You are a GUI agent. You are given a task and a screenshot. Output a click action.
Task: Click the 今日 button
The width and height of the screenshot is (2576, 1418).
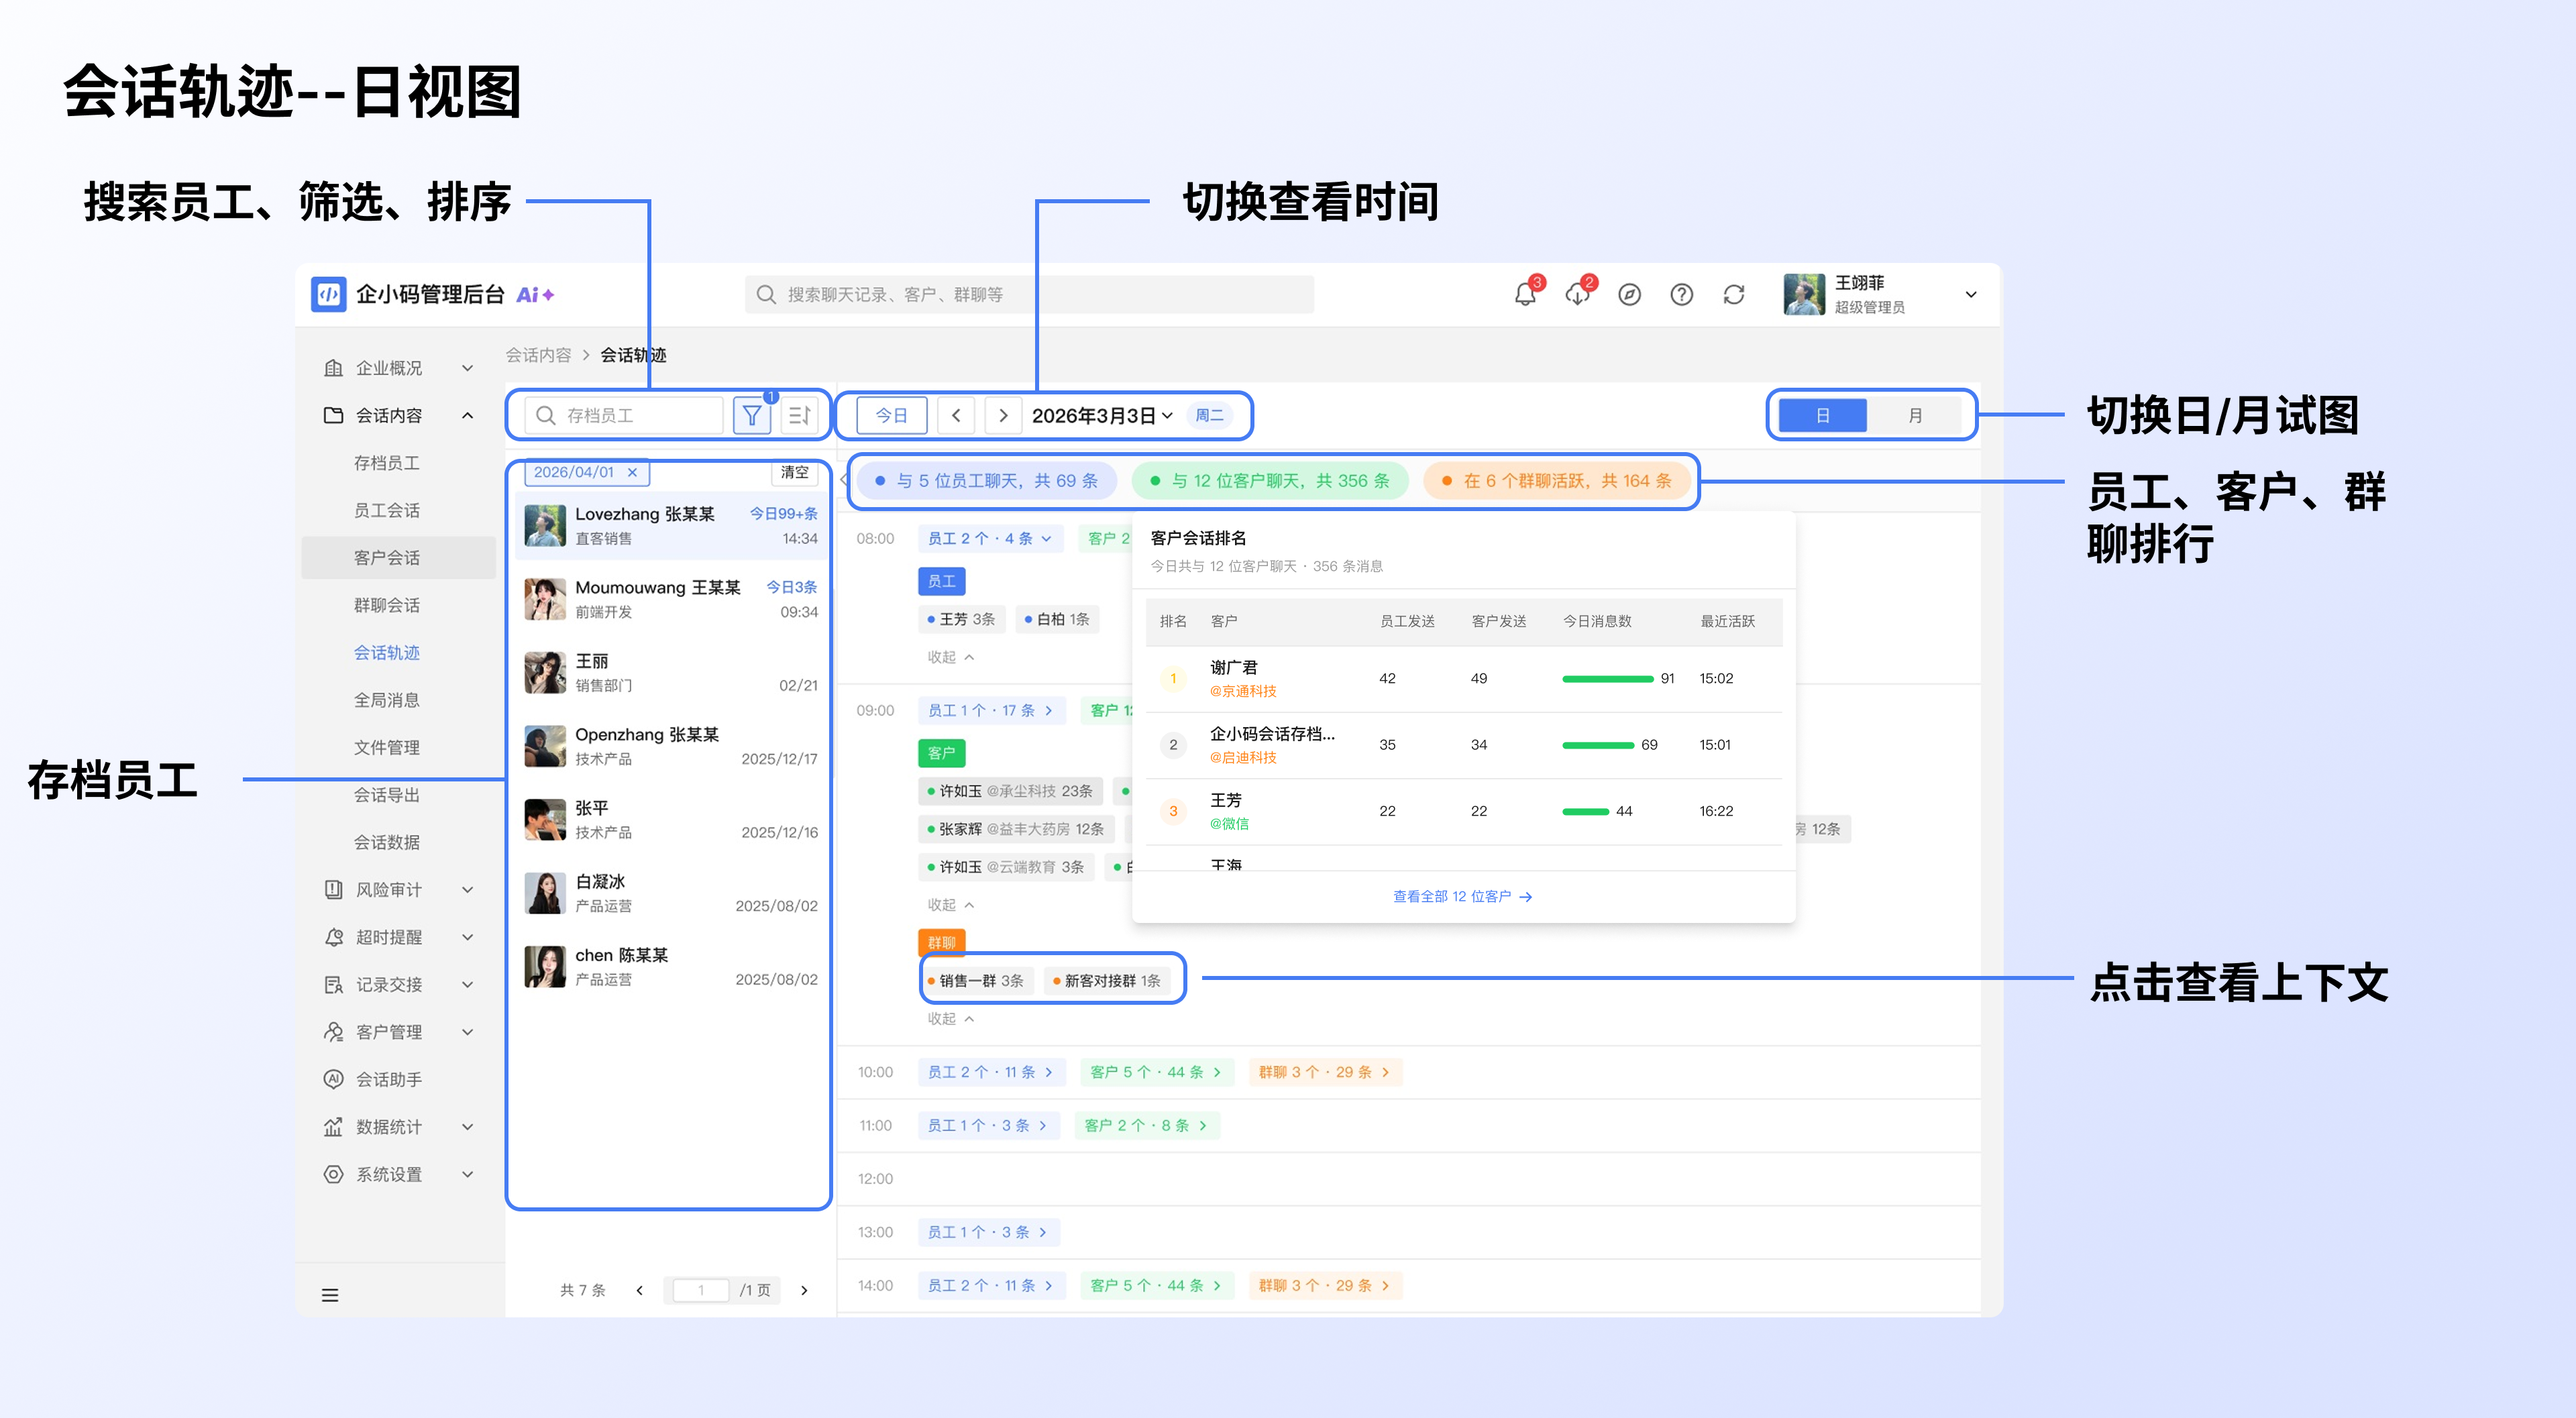click(x=891, y=415)
